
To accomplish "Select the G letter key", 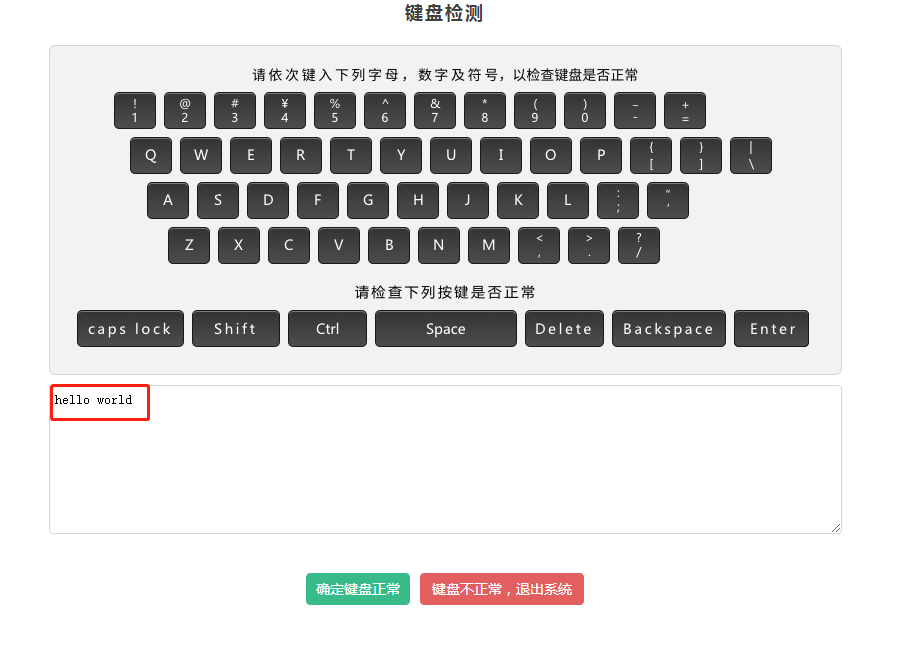I will [368, 200].
